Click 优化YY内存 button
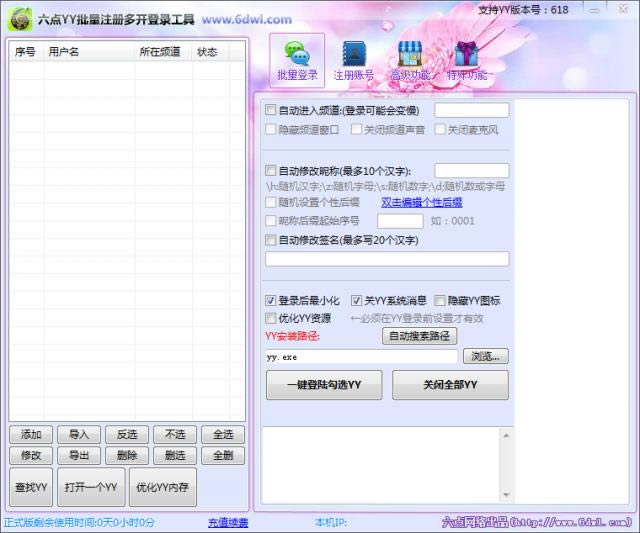 point(162,487)
